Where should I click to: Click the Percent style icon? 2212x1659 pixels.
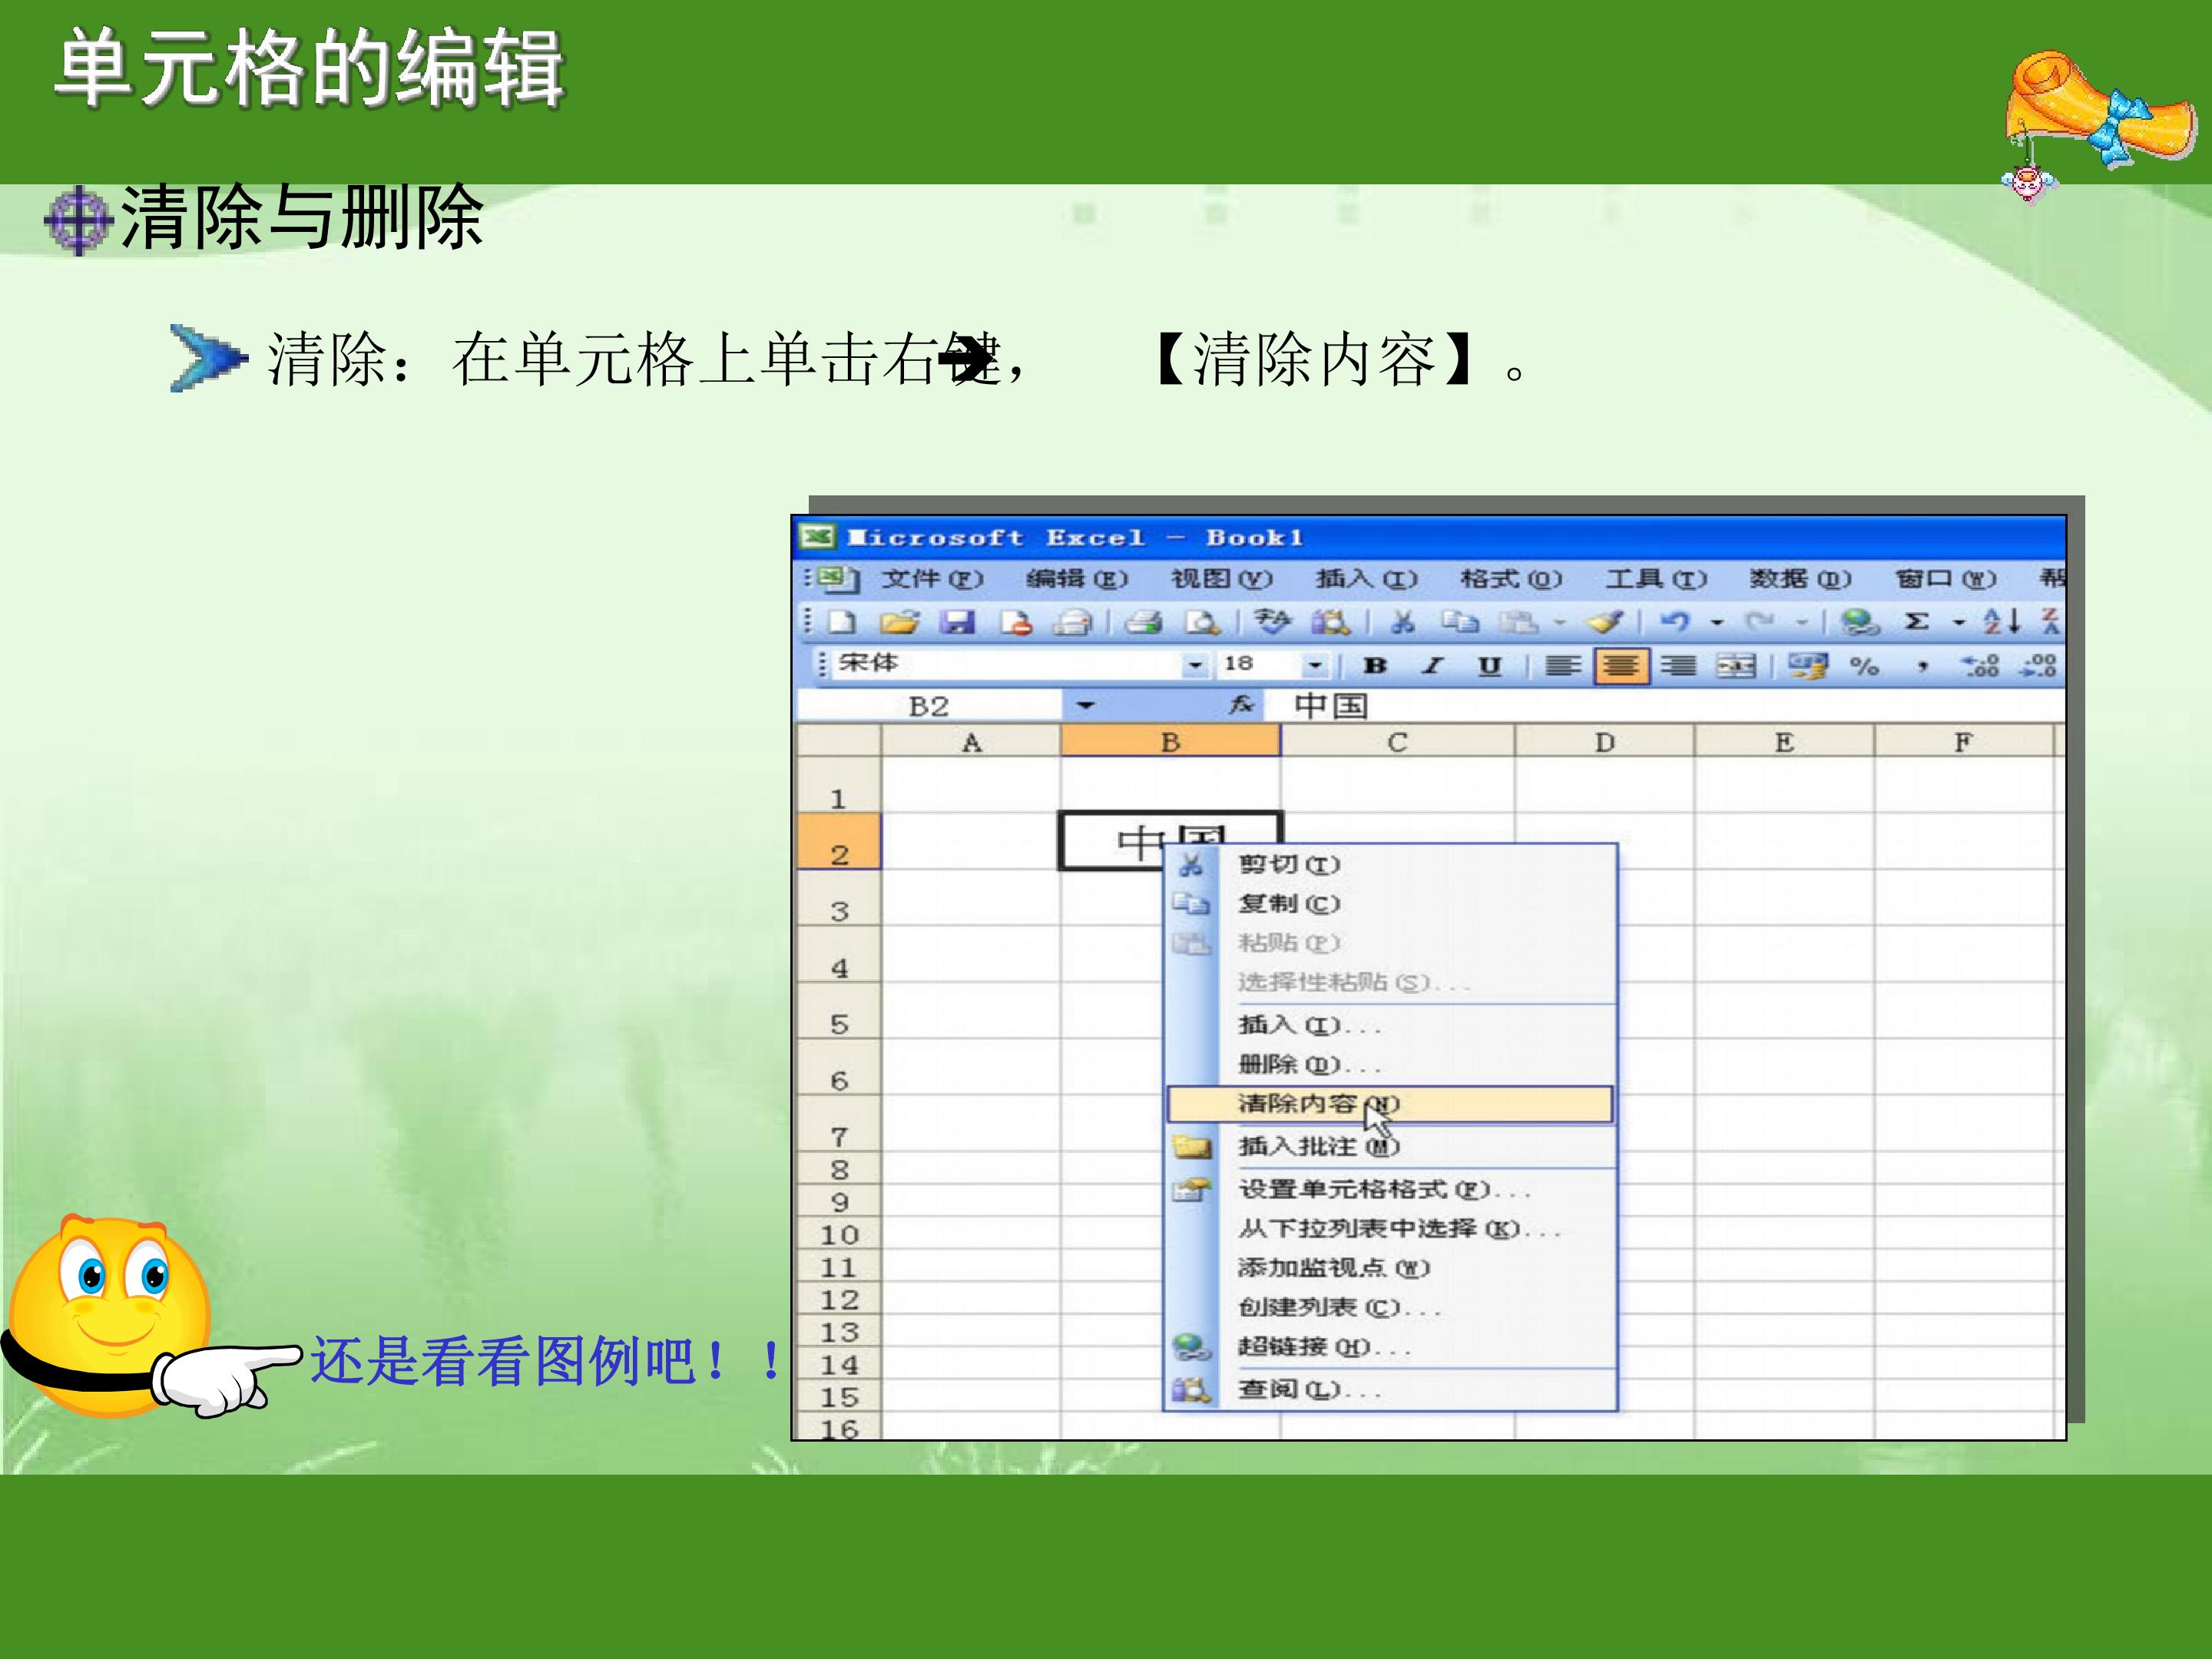point(1863,666)
